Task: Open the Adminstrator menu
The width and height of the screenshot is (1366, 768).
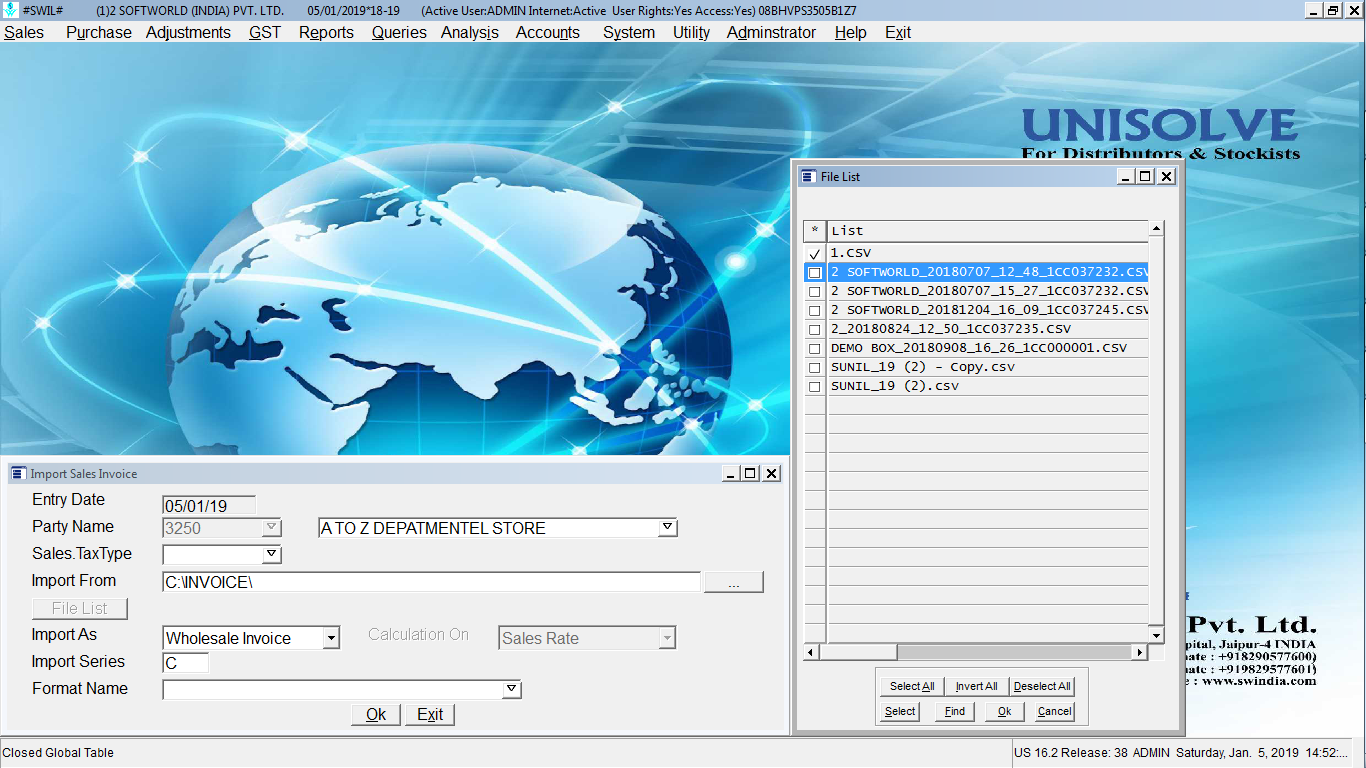Action: tap(771, 32)
